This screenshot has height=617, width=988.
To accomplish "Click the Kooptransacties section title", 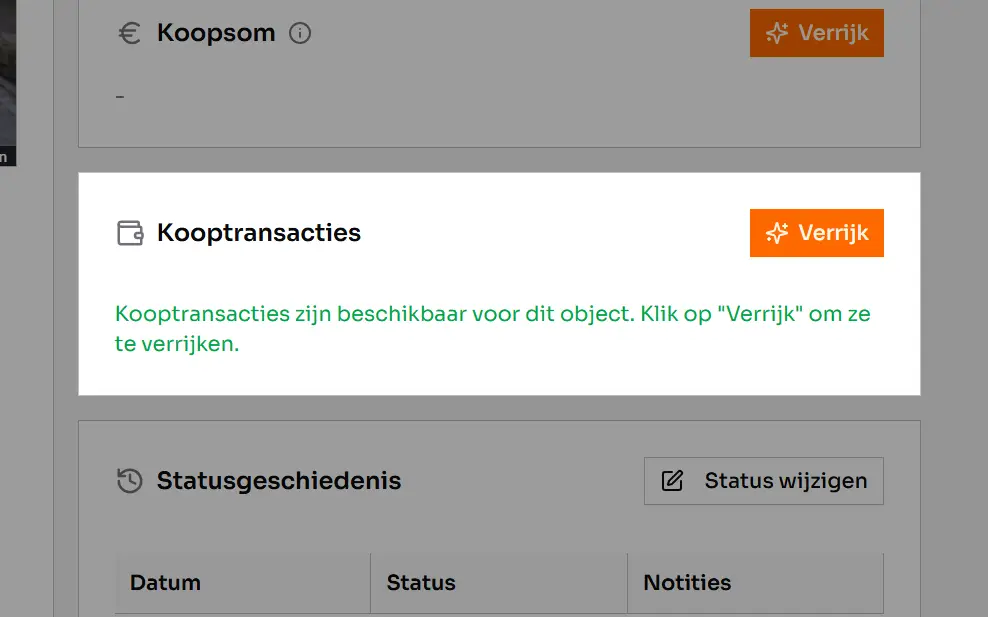I will 258,233.
